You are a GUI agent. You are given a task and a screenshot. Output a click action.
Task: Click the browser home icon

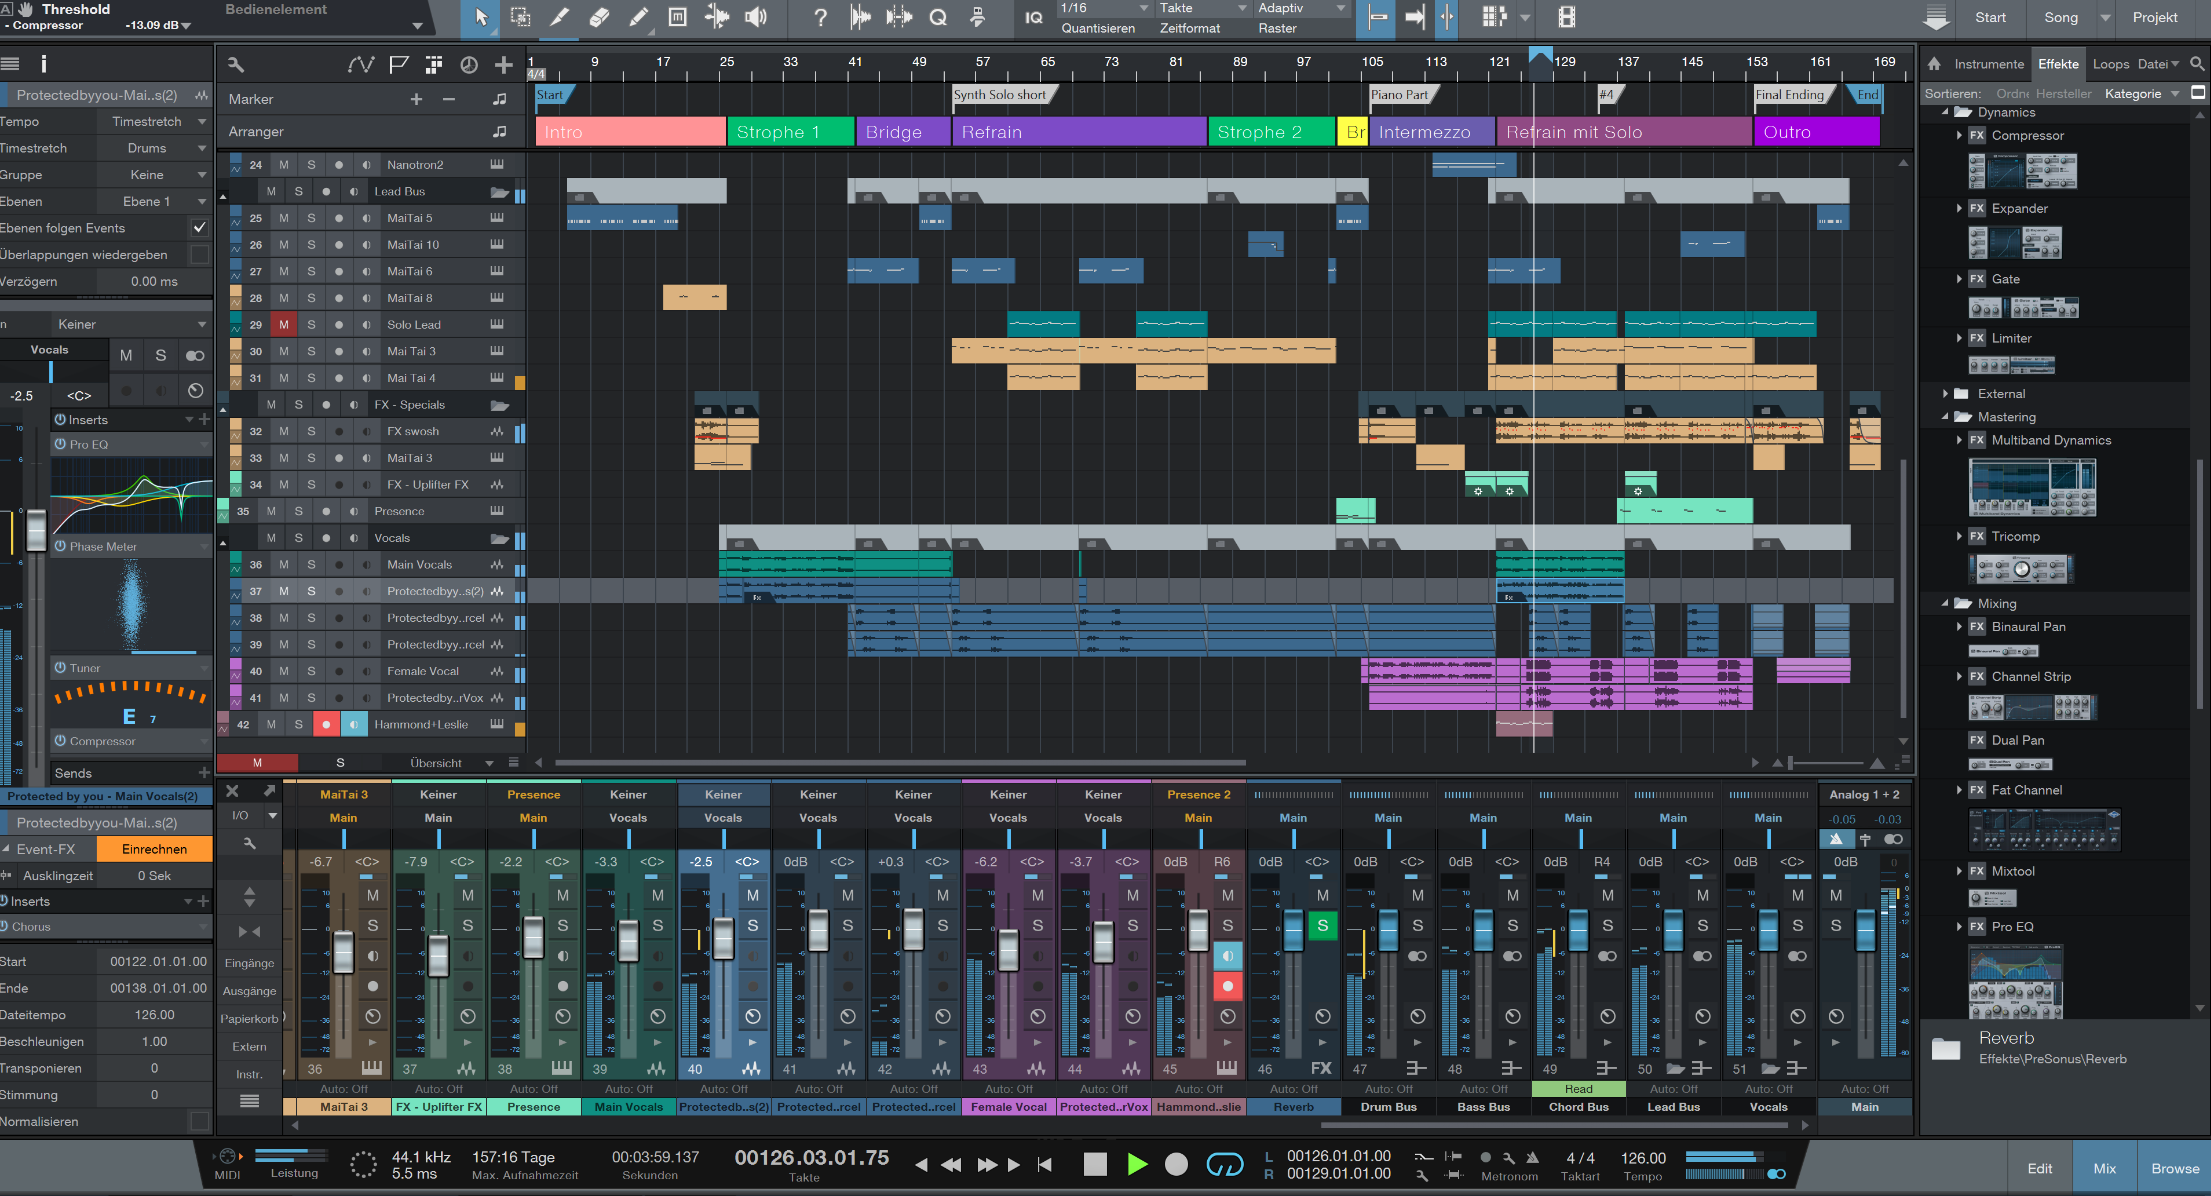pyautogui.click(x=1934, y=64)
